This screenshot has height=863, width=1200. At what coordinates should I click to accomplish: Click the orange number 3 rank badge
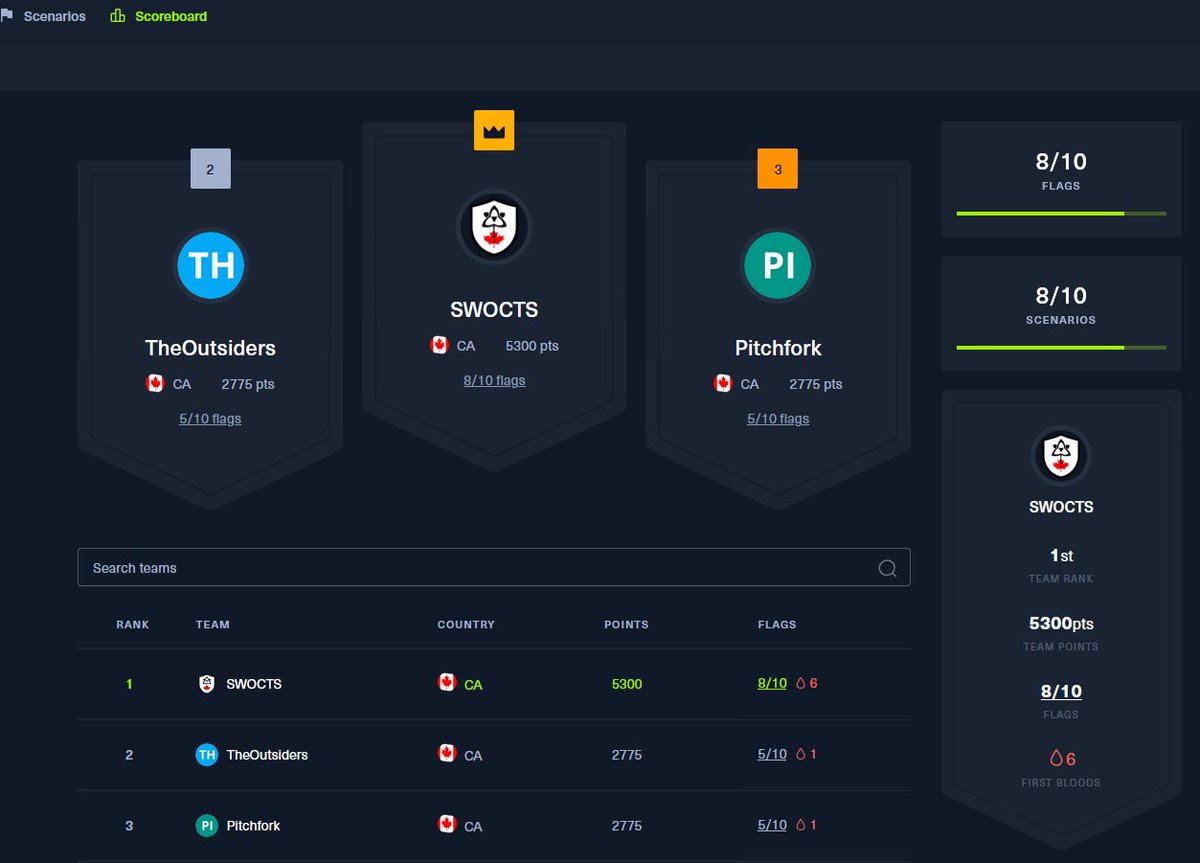pyautogui.click(x=778, y=169)
